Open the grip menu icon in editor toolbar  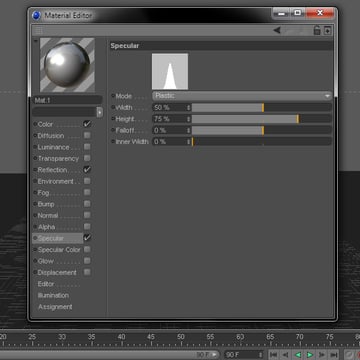pos(39,31)
